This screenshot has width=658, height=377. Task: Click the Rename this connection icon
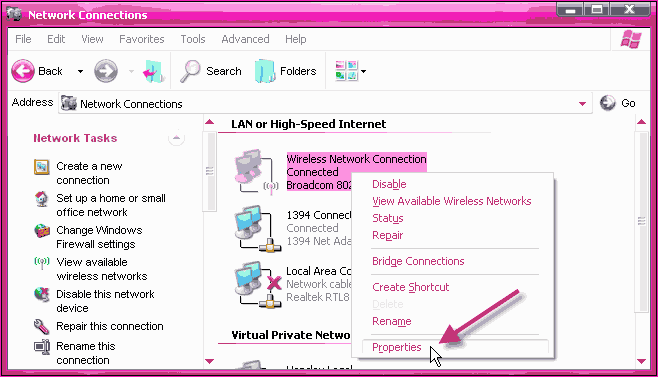[42, 347]
